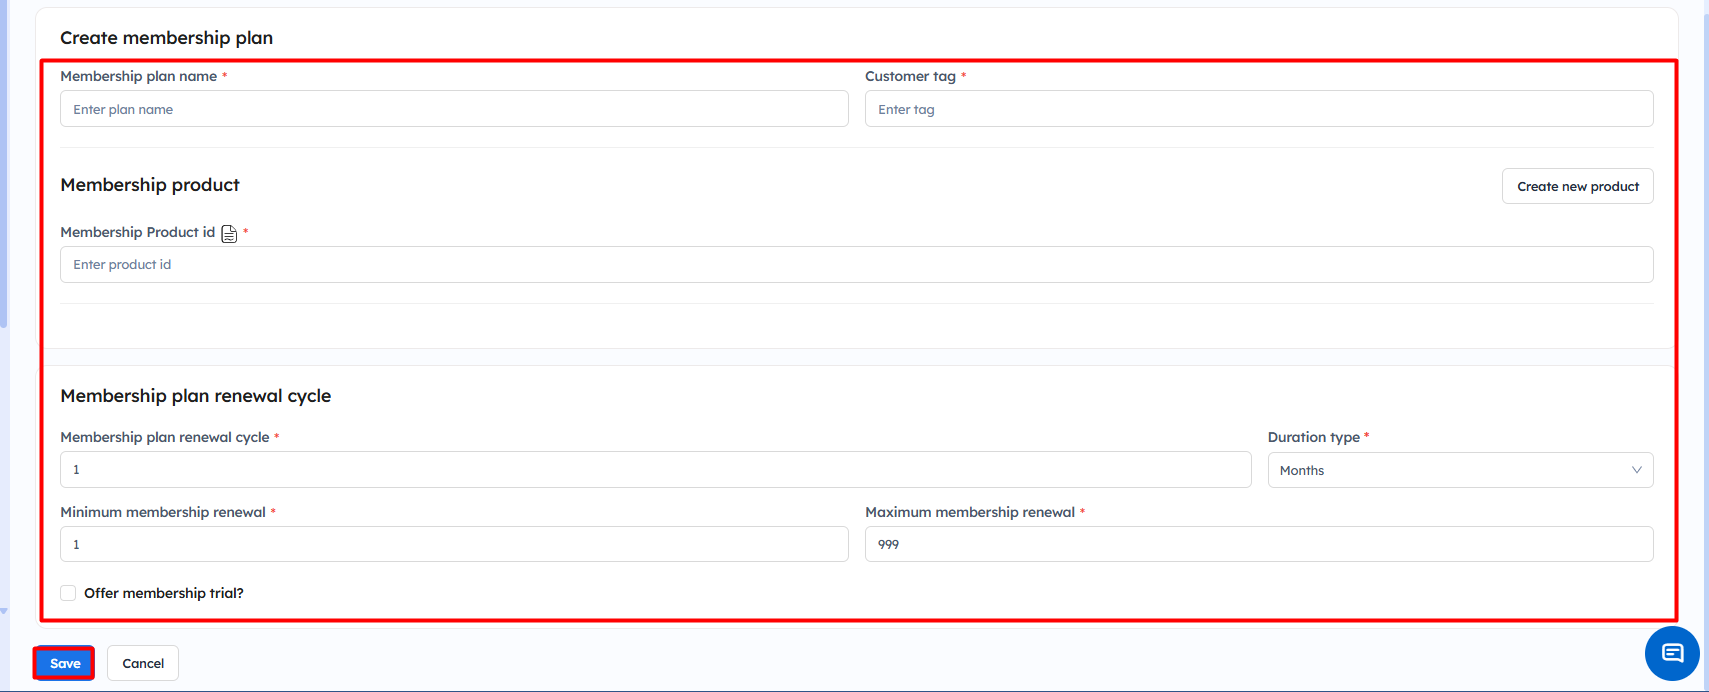This screenshot has width=1709, height=692.
Task: Click the Duration type label
Action: pos(1313,437)
